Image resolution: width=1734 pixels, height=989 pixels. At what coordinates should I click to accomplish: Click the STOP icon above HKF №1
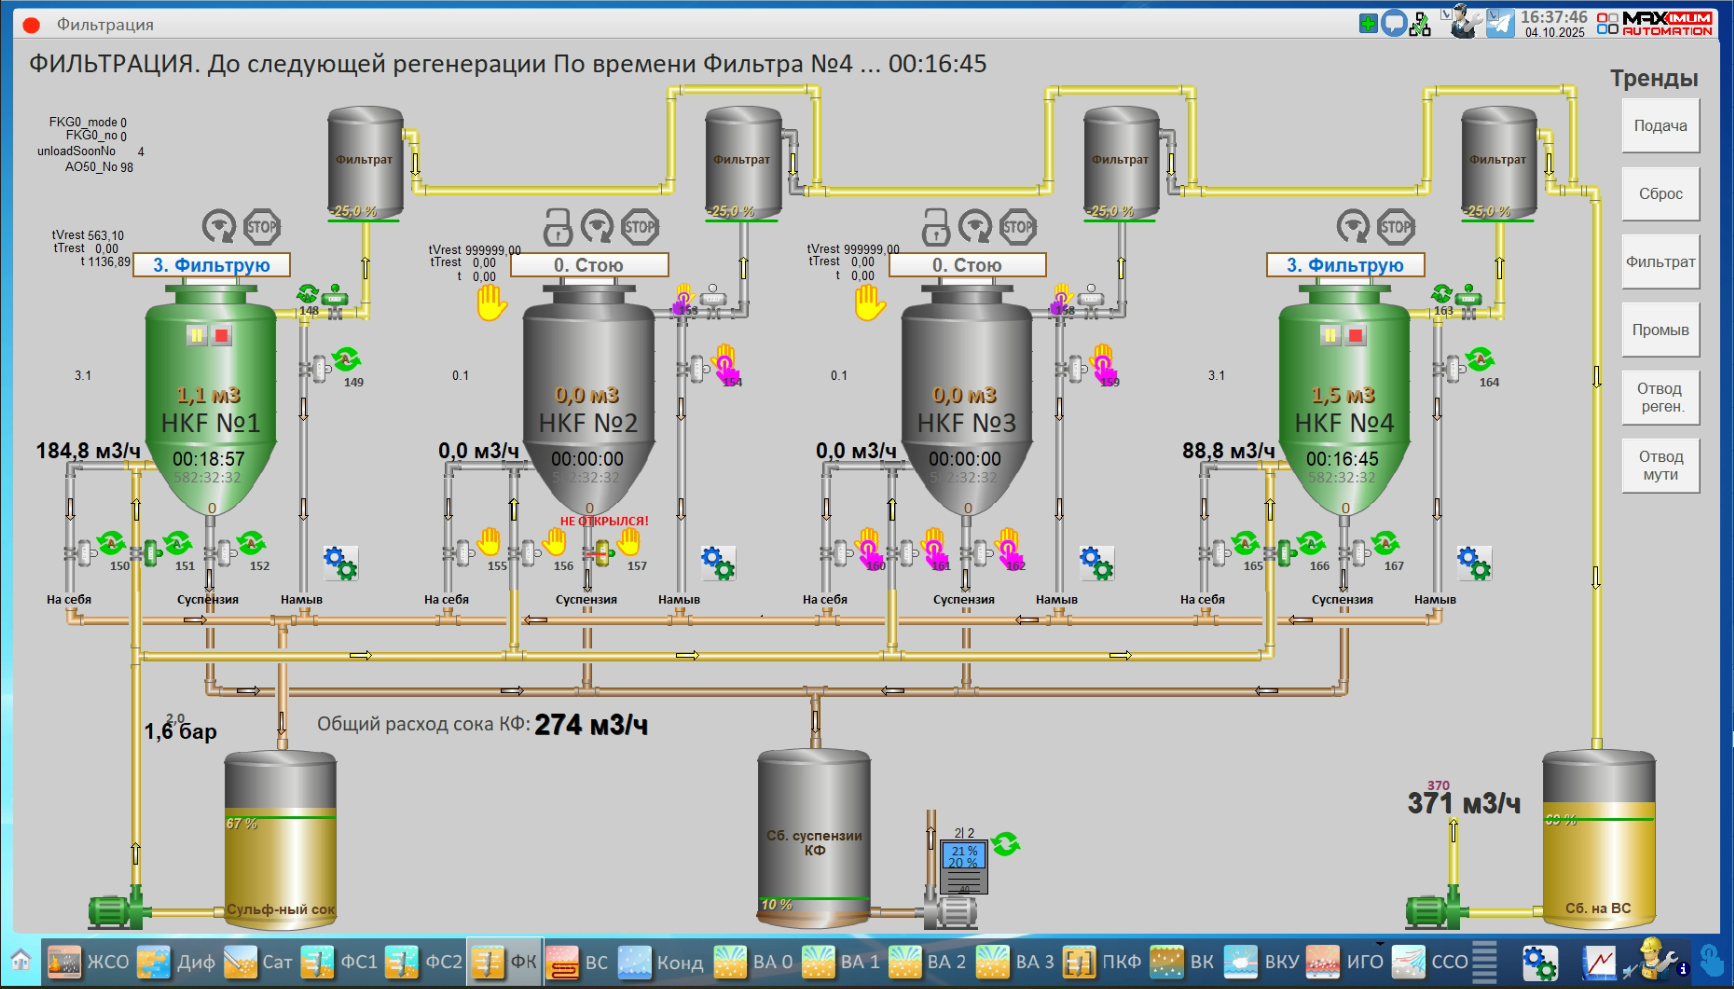[x=262, y=227]
